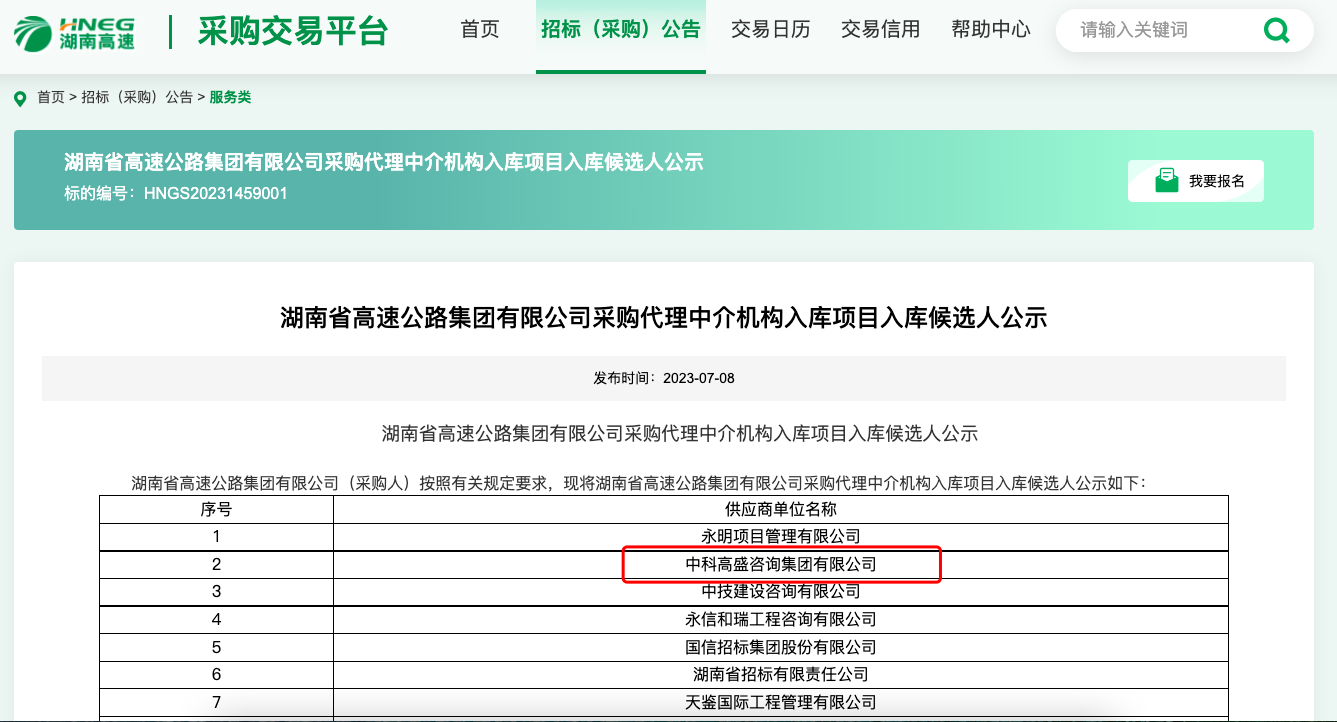The width and height of the screenshot is (1337, 722).
Task: Click serial number 4 in the 序号 column
Action: pyautogui.click(x=216, y=620)
